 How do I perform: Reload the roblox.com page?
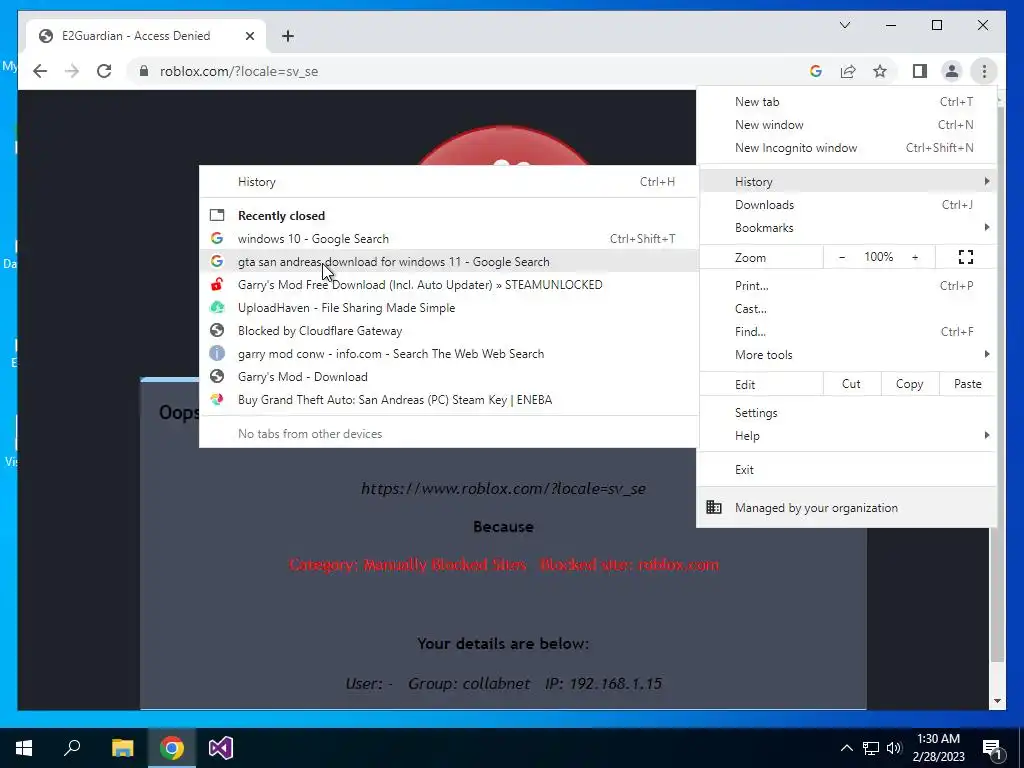(104, 71)
